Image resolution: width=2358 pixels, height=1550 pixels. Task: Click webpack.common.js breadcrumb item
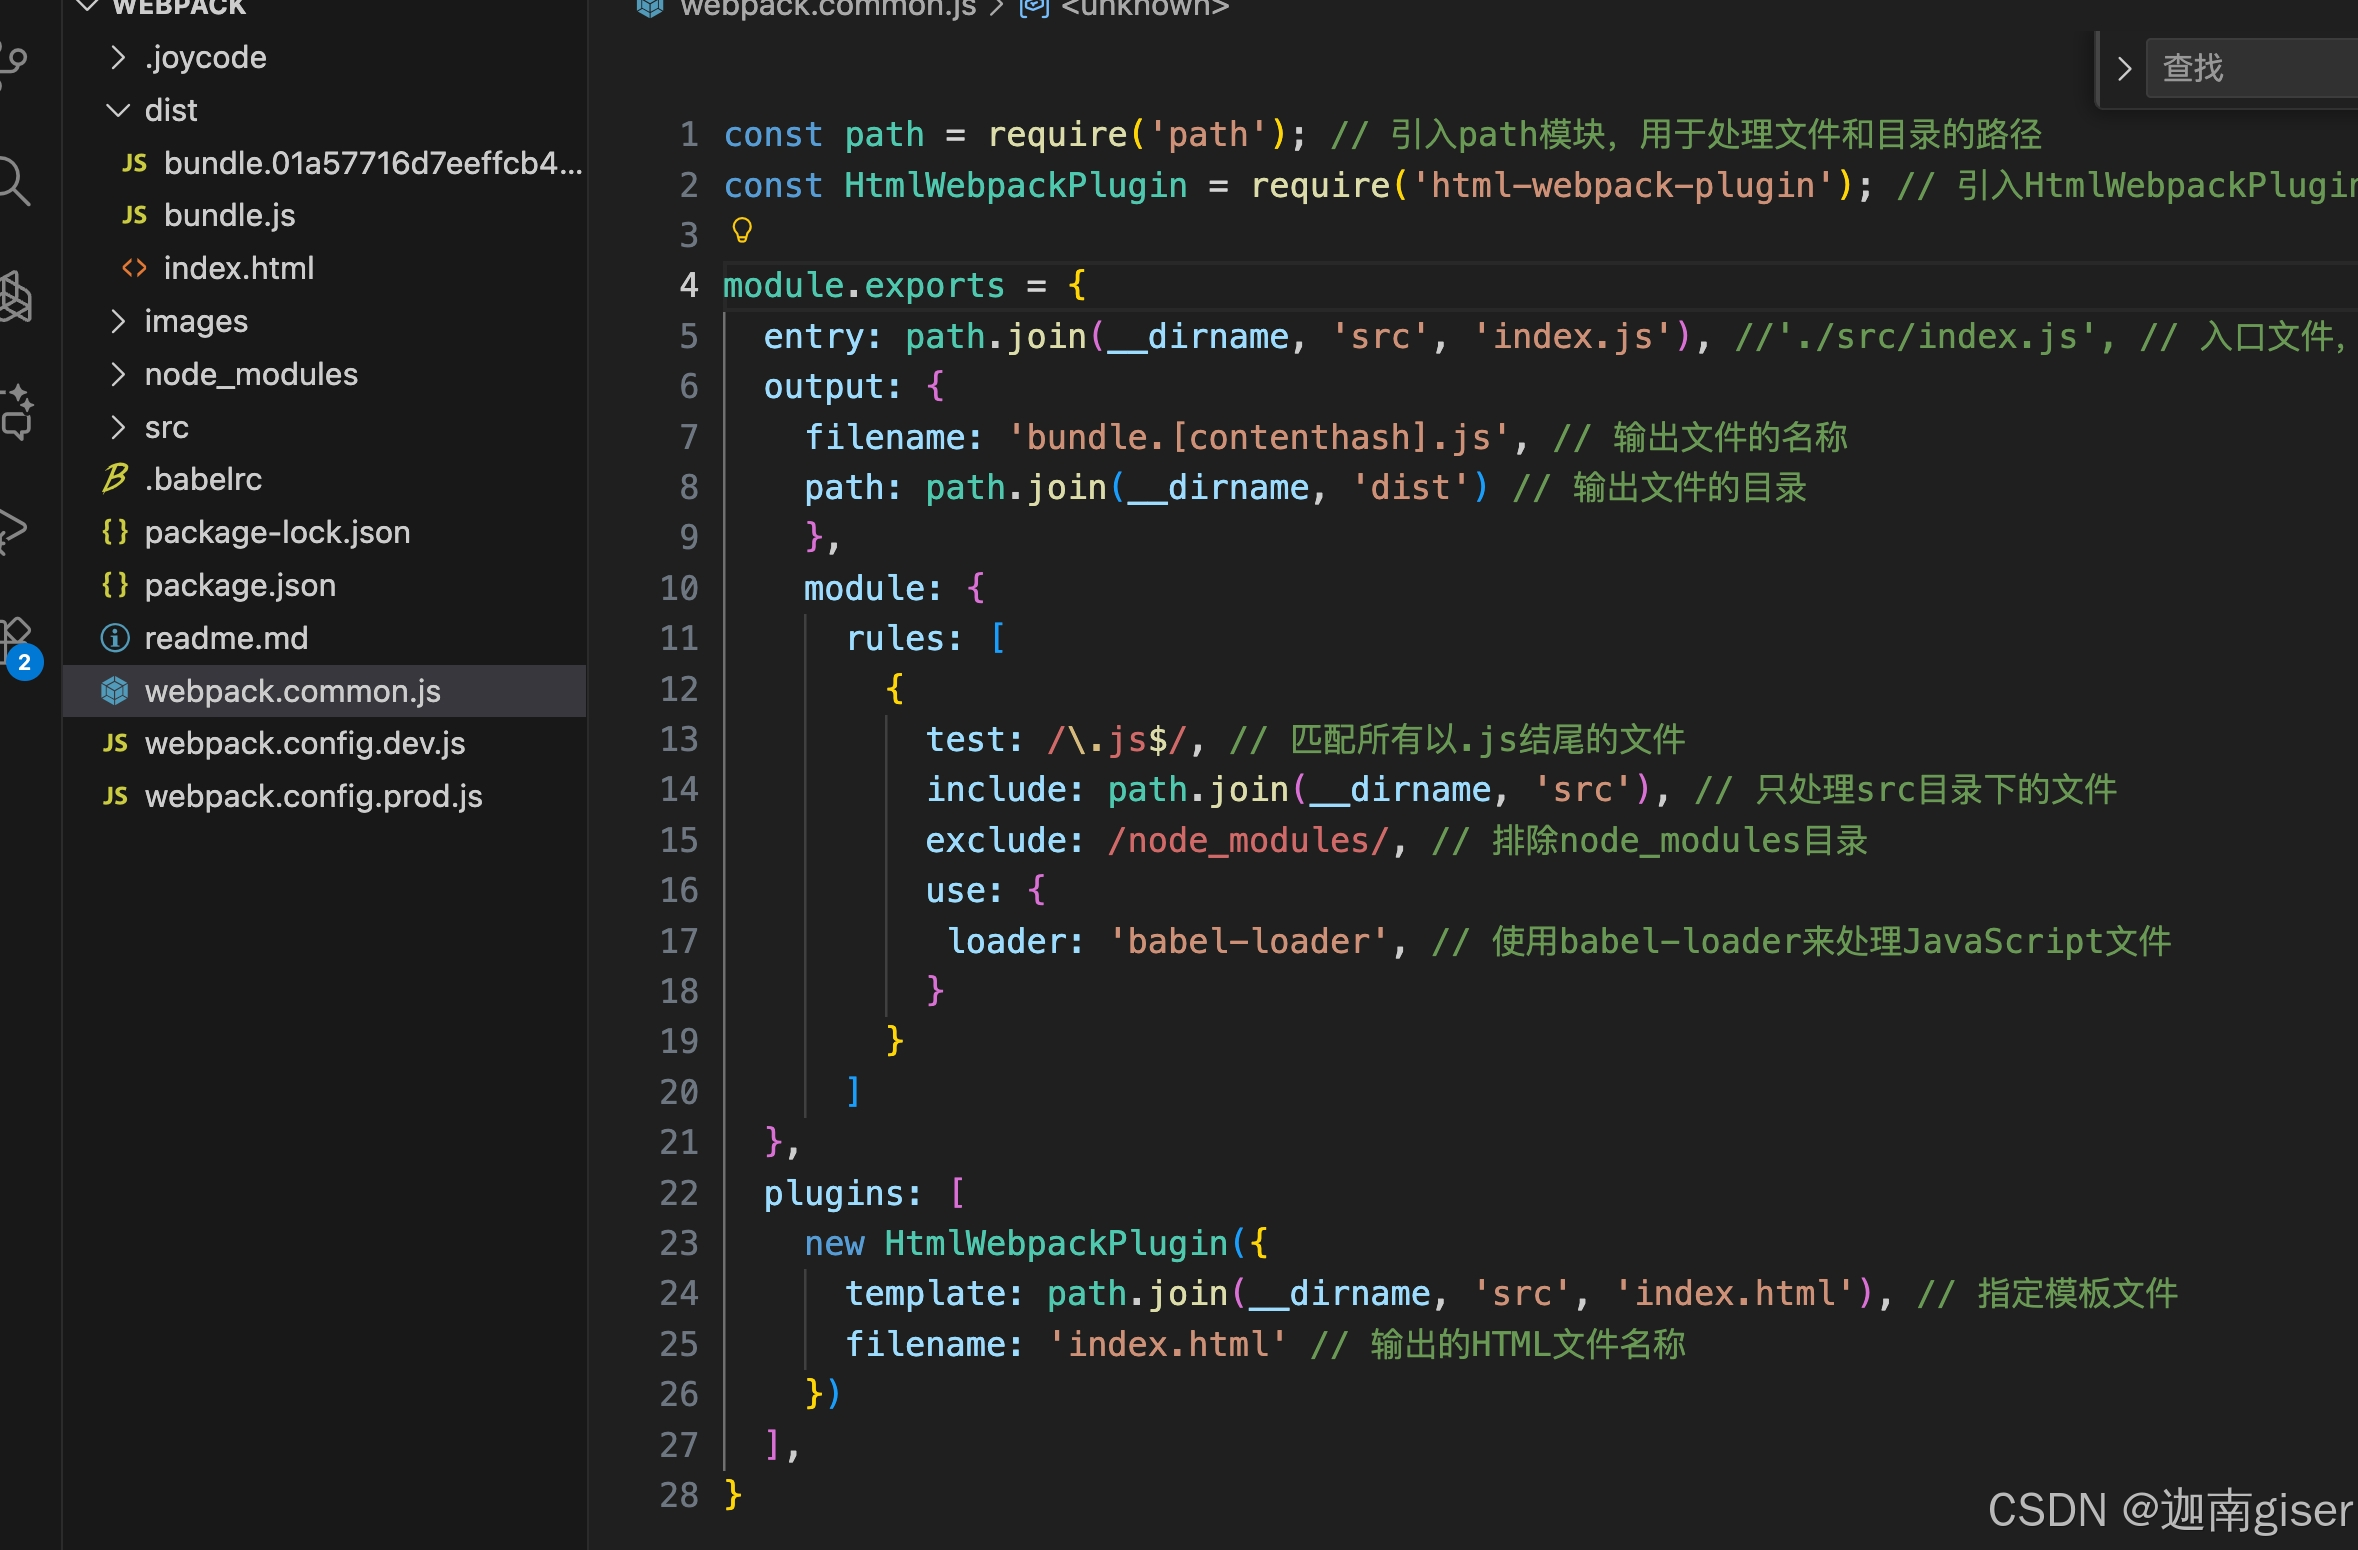click(x=827, y=8)
